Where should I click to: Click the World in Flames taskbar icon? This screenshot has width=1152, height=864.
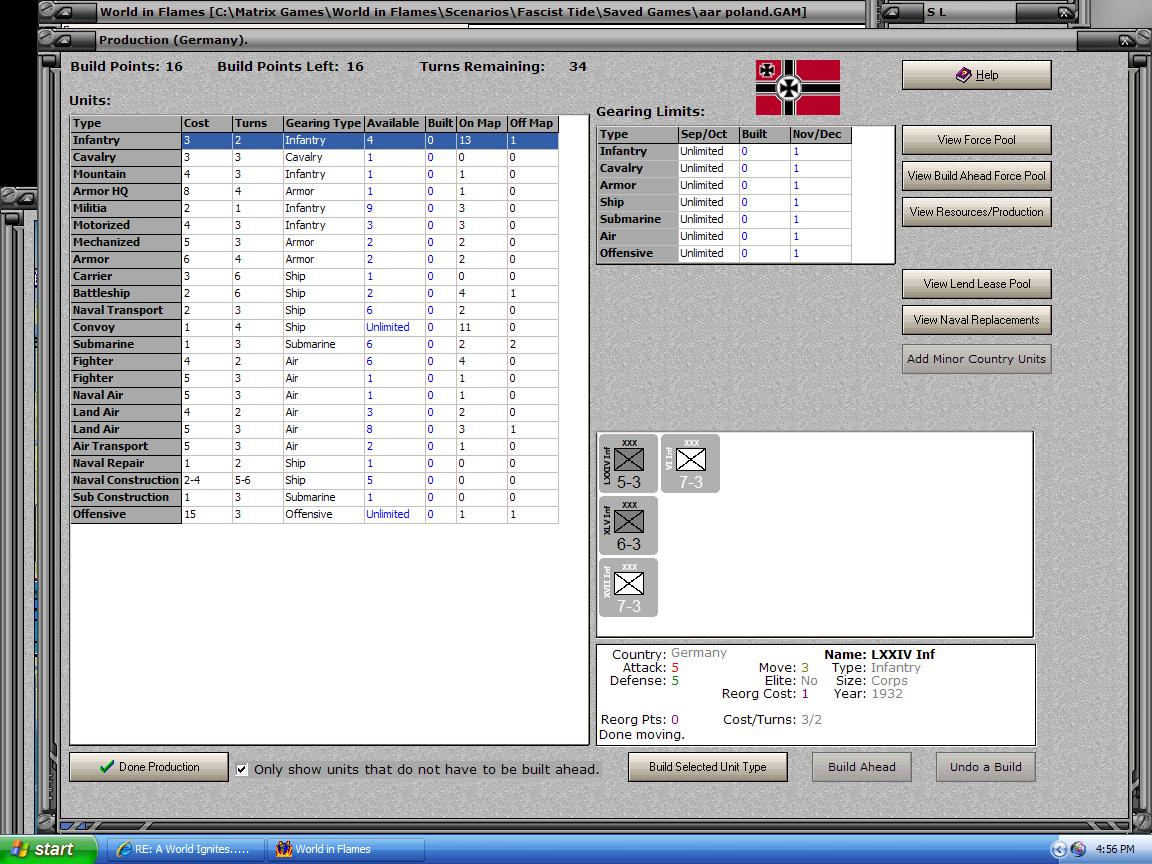[x=284, y=849]
